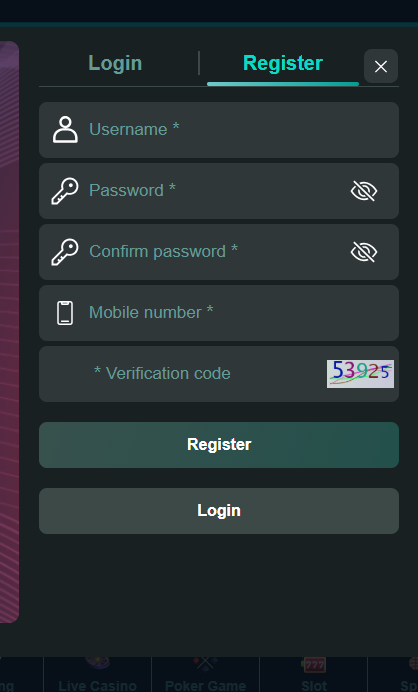The image size is (418, 692).
Task: Refresh the verification captcha image
Action: tap(360, 374)
